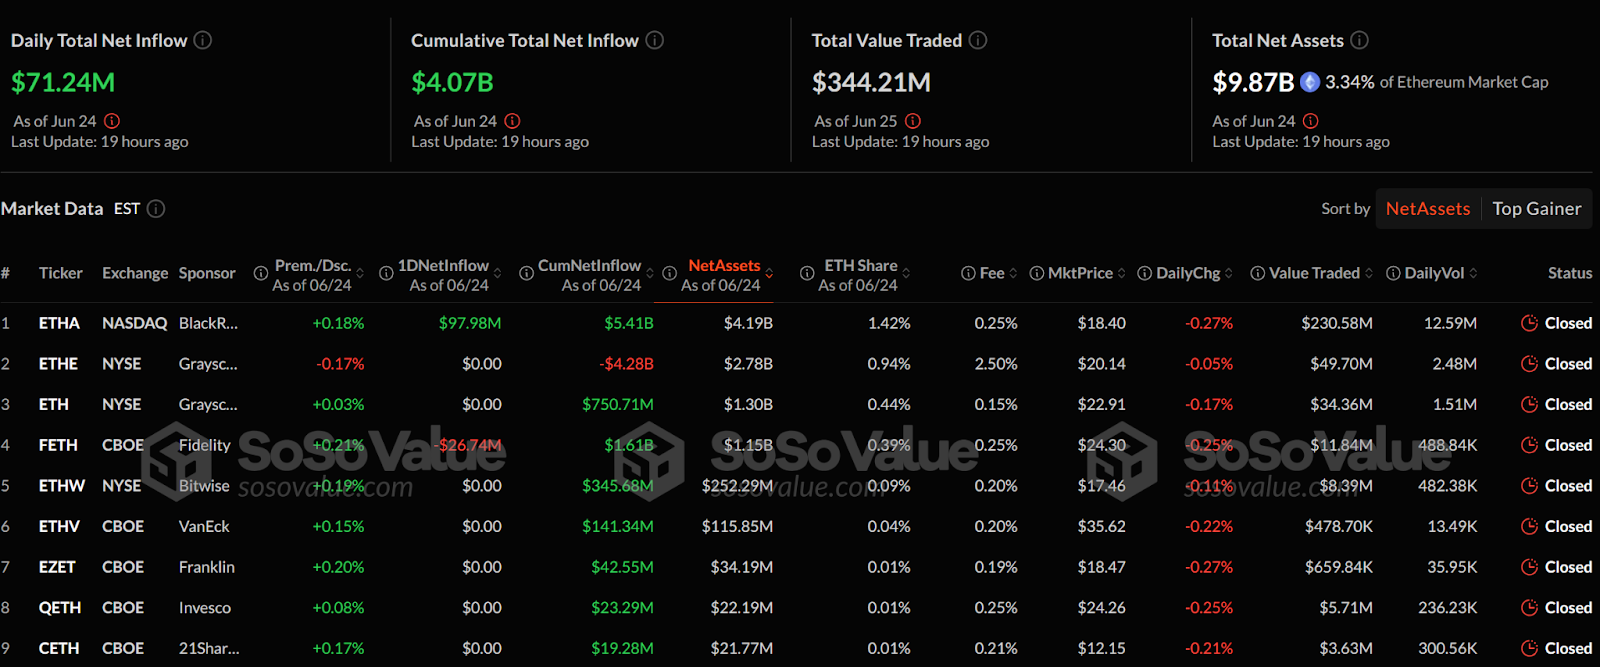Click Invesco sponsor name
This screenshot has height=667, width=1600.
(205, 608)
